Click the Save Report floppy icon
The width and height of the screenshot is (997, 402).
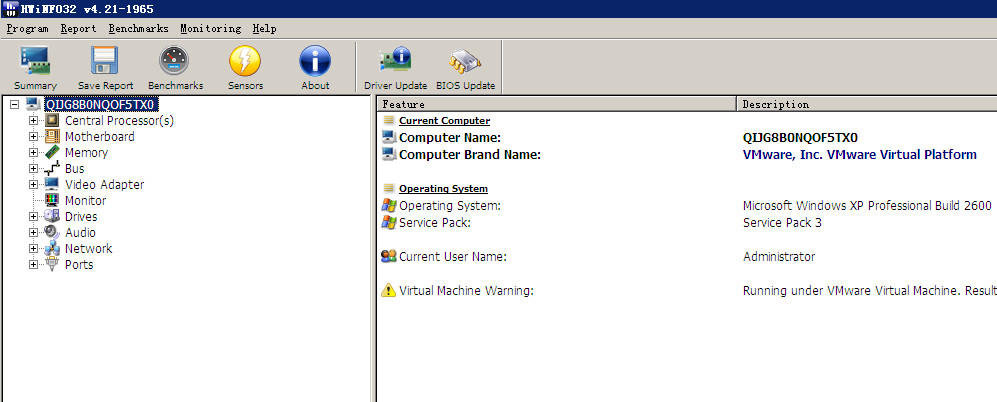pos(106,61)
